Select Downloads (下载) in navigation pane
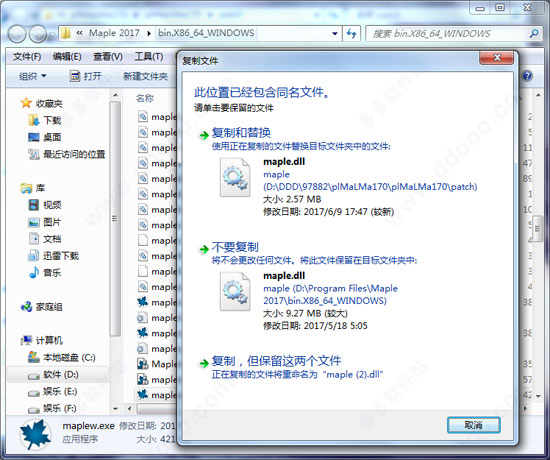550x460 pixels. (x=45, y=120)
